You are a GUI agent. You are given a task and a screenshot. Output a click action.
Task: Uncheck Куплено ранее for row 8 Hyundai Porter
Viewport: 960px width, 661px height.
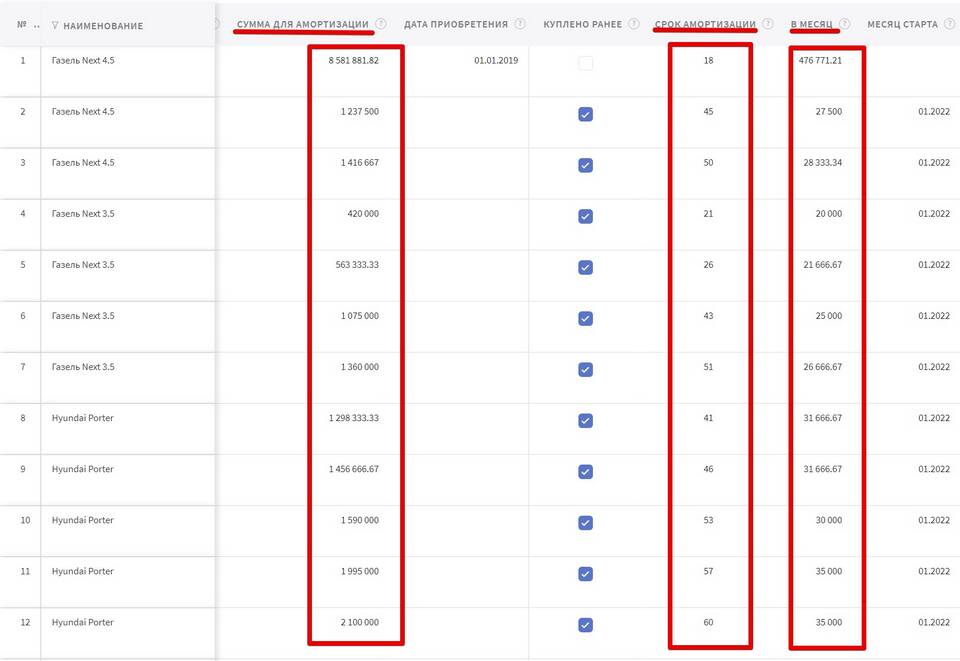585,421
